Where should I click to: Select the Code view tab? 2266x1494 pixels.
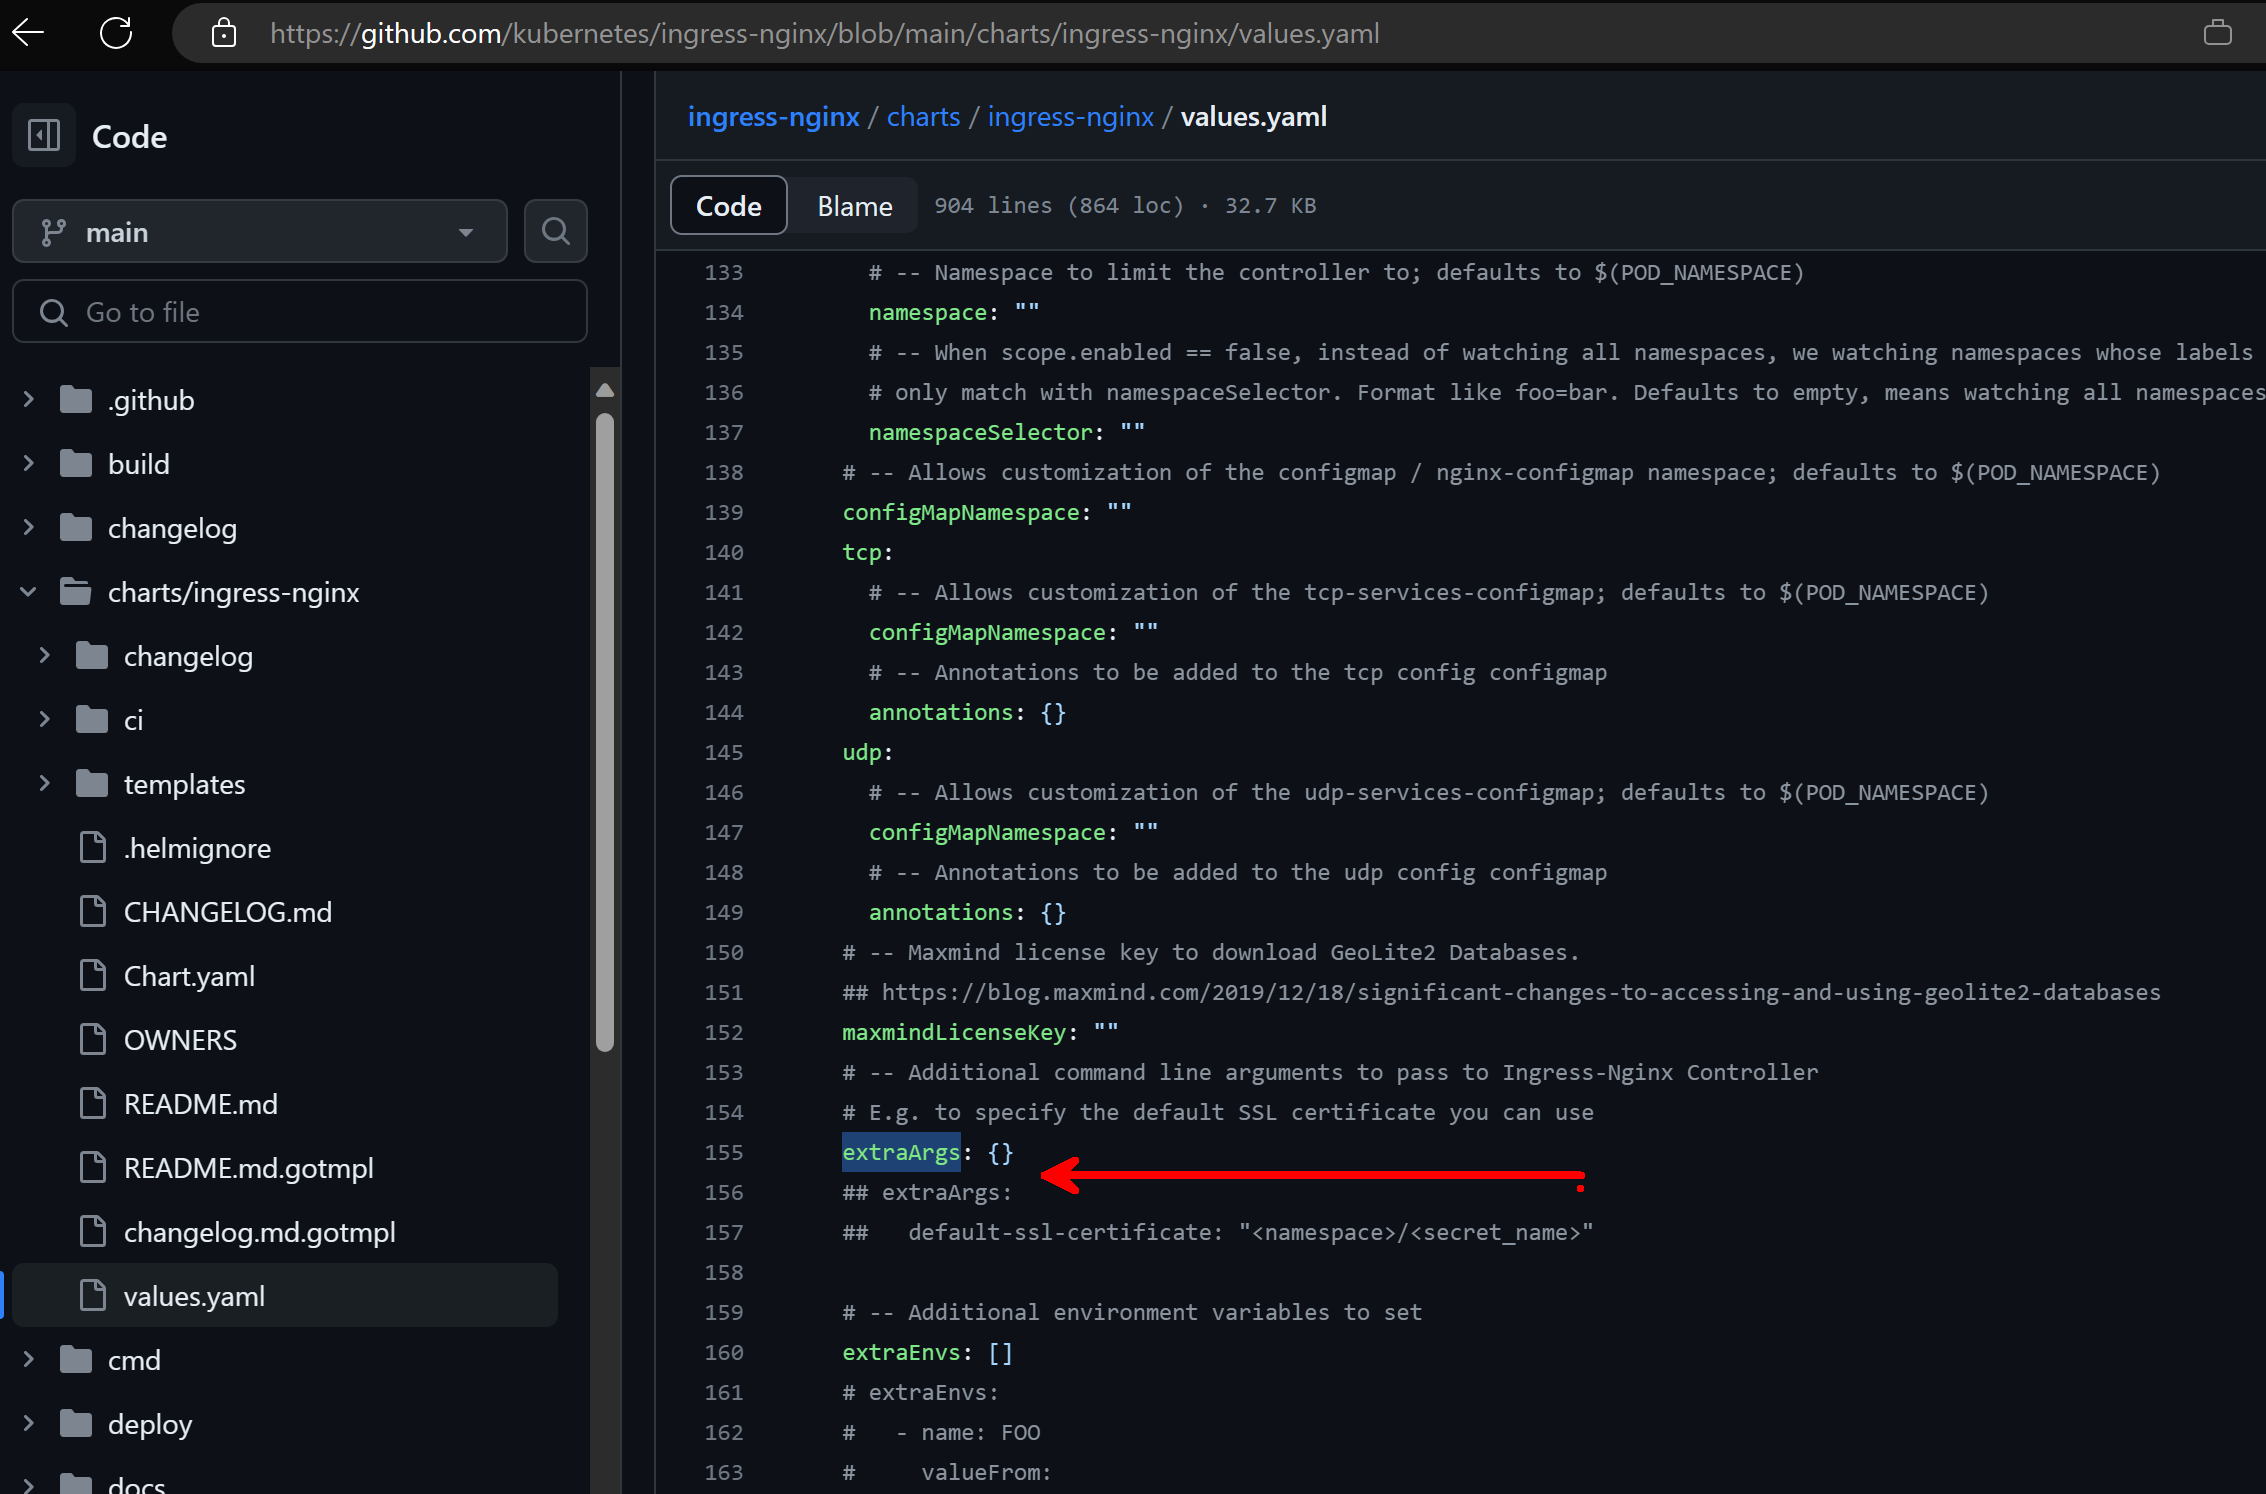(x=728, y=205)
